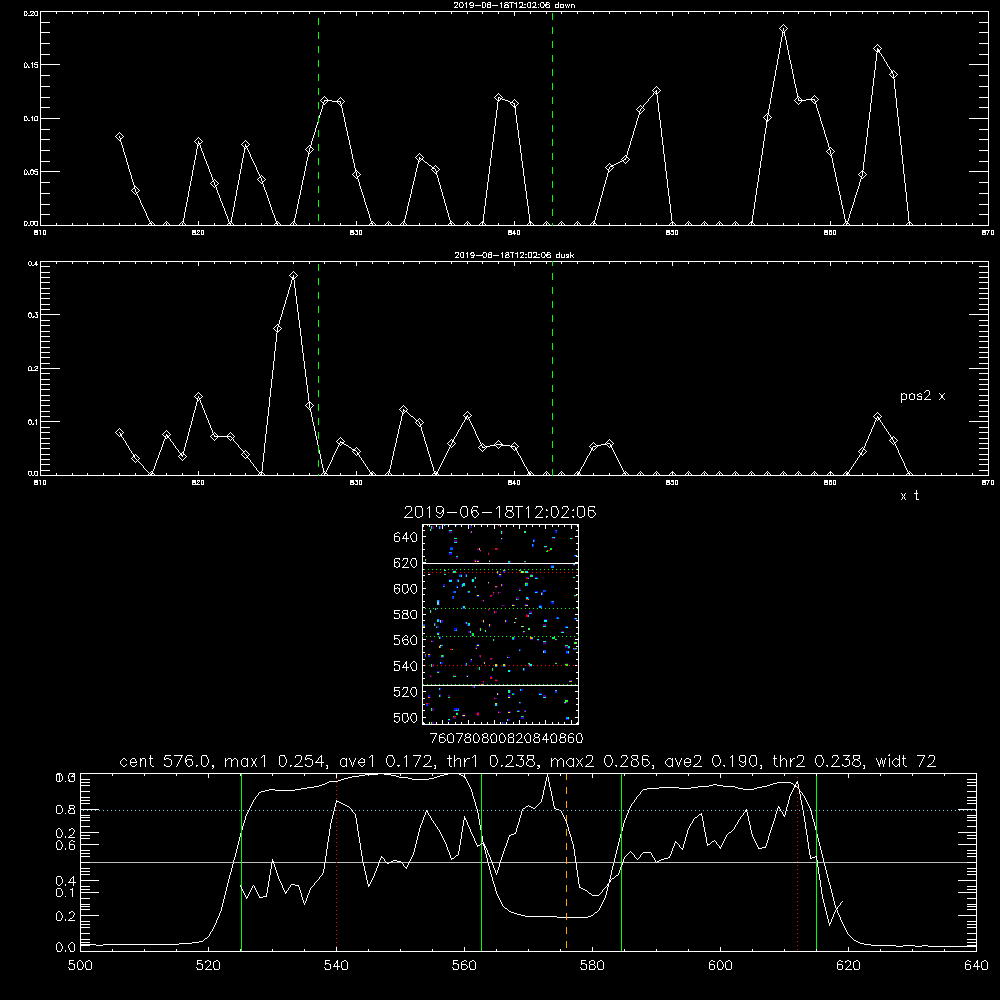Select the rightmost green solid line in profile plot
This screenshot has height=1000, width=1000.
[816, 861]
